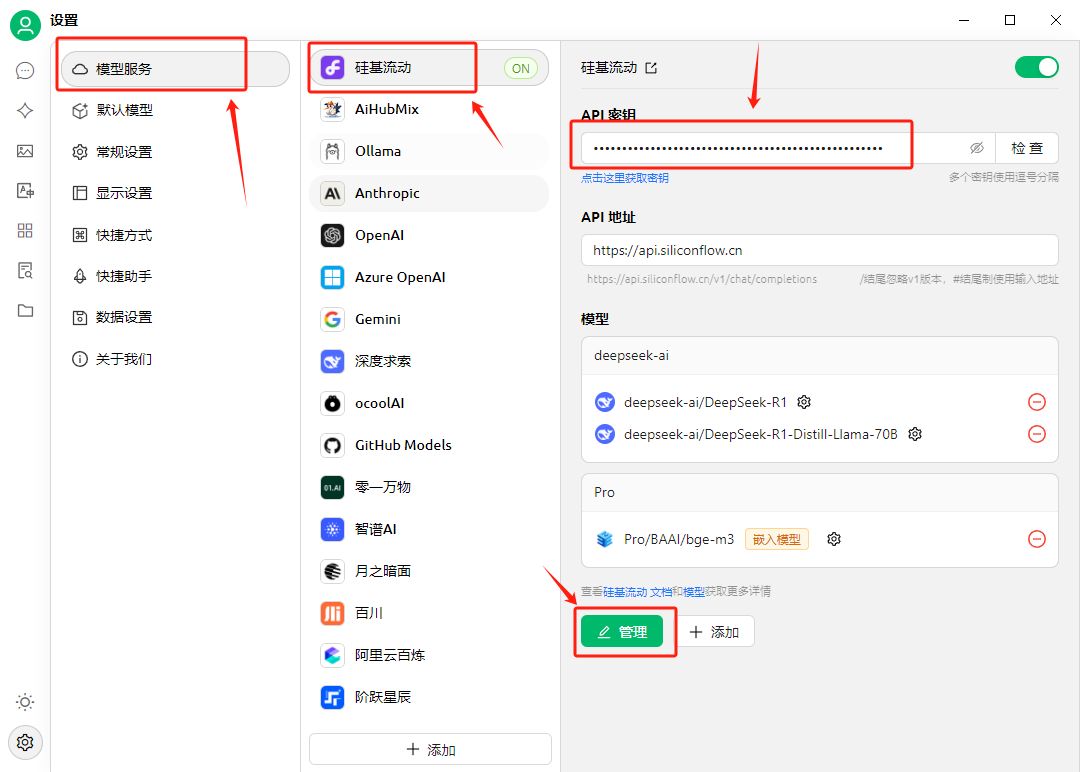Reveal the API key with eye icon

click(976, 146)
